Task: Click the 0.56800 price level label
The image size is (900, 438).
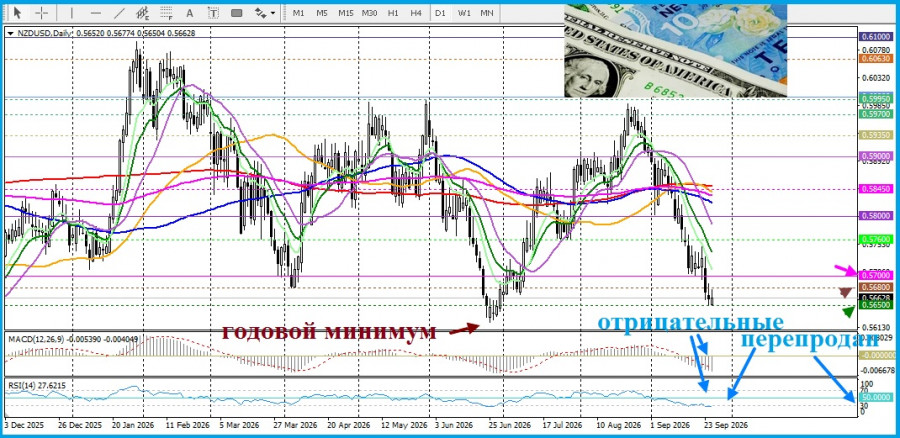Action: [x=875, y=287]
